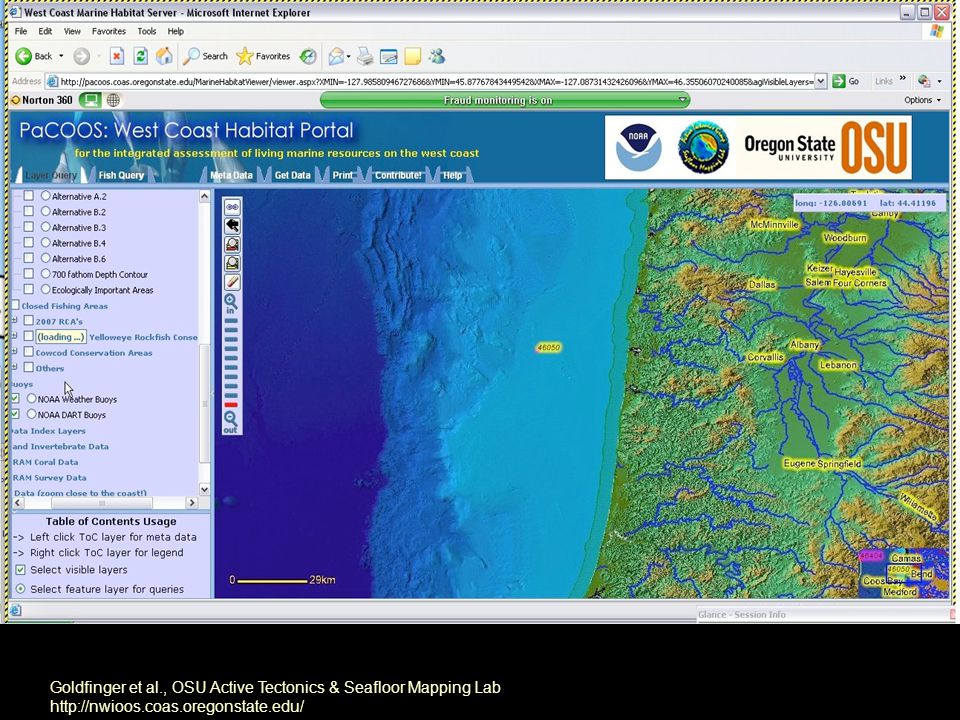This screenshot has width=960, height=720.
Task: Expand the Yelloweye Rockfish tree node
Action: coord(15,336)
